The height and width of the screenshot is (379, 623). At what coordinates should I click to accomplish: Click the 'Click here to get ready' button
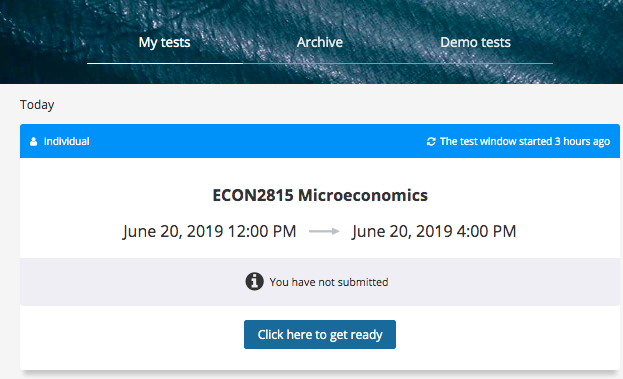[x=320, y=335]
